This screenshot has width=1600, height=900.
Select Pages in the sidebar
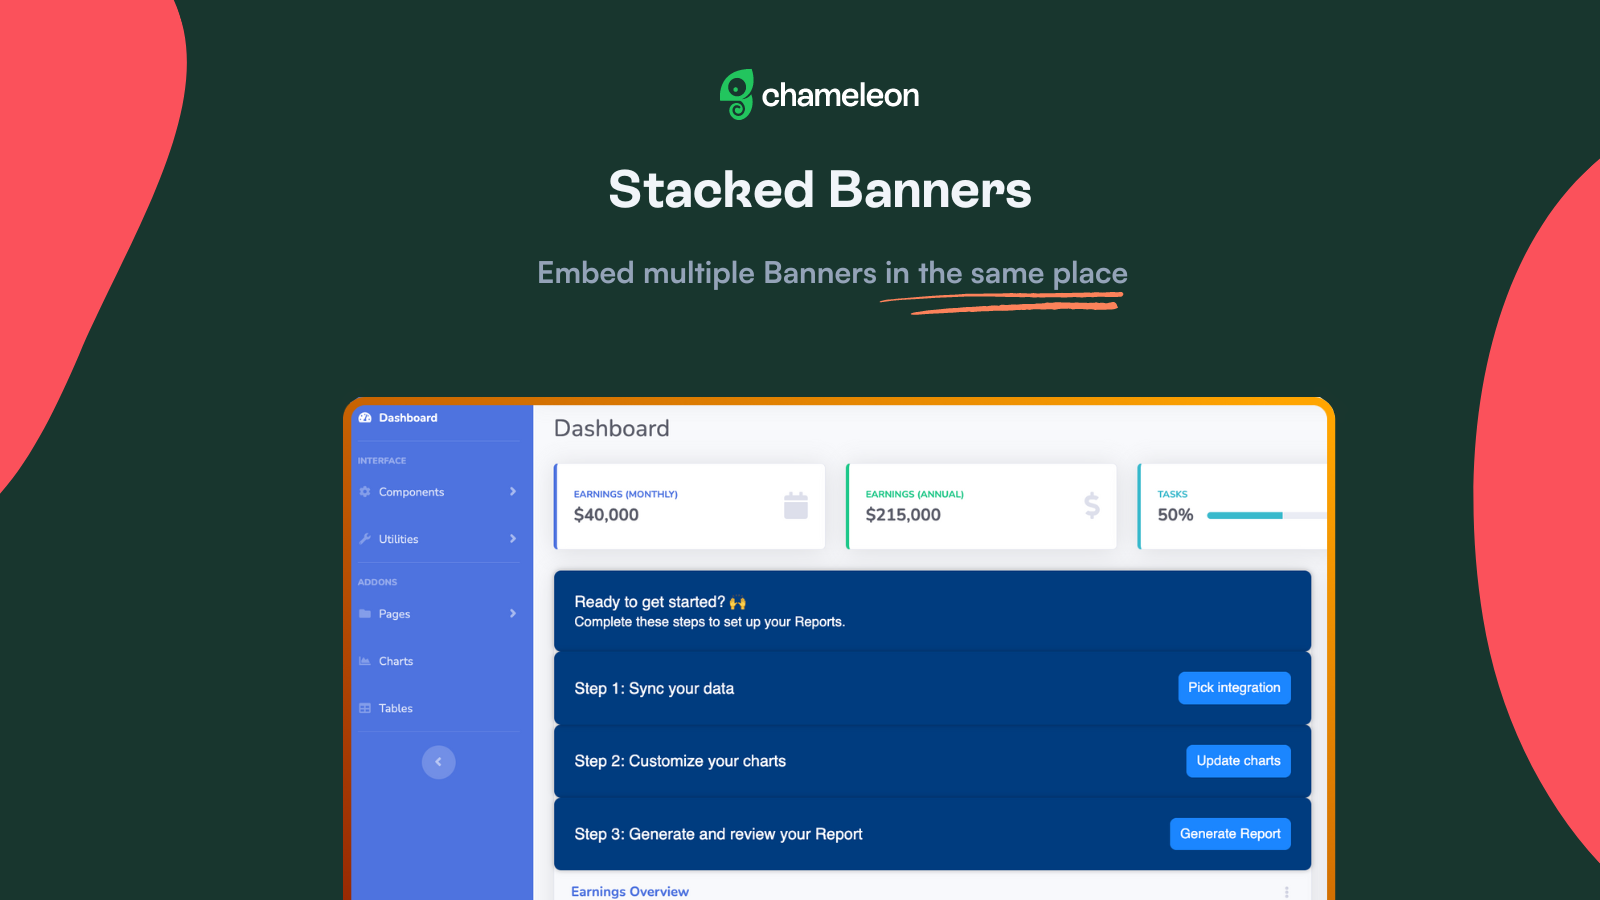[x=438, y=614]
